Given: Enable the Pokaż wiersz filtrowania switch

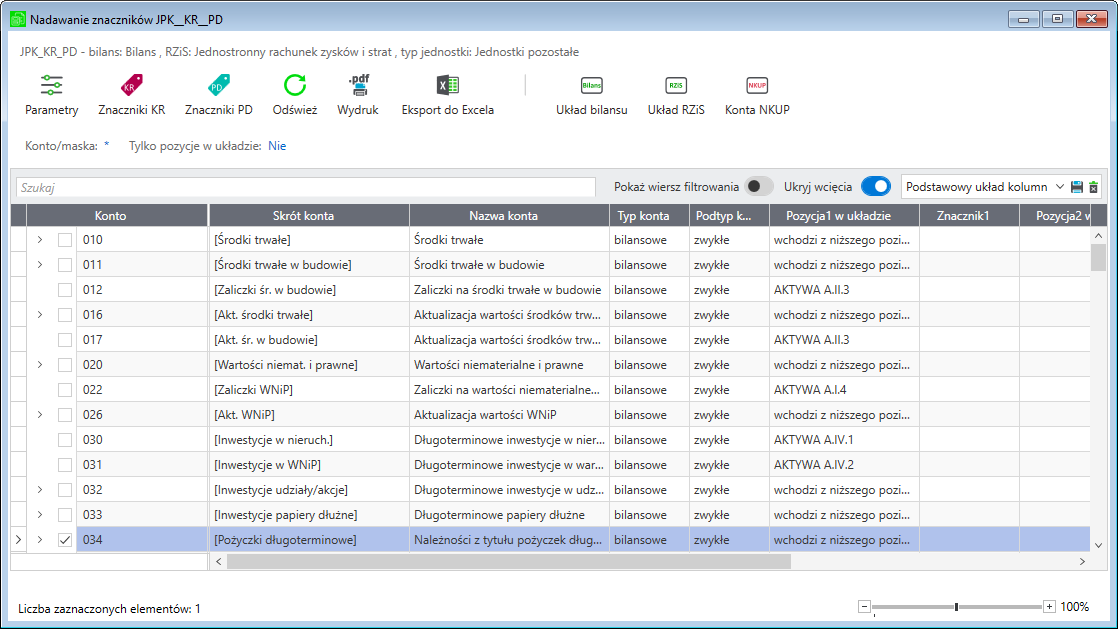Looking at the screenshot, I should click(759, 186).
